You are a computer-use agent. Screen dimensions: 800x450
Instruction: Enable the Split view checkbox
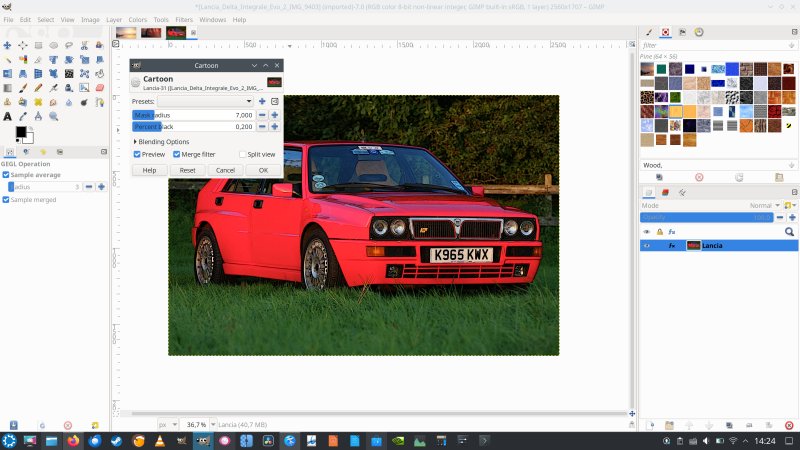(242, 154)
